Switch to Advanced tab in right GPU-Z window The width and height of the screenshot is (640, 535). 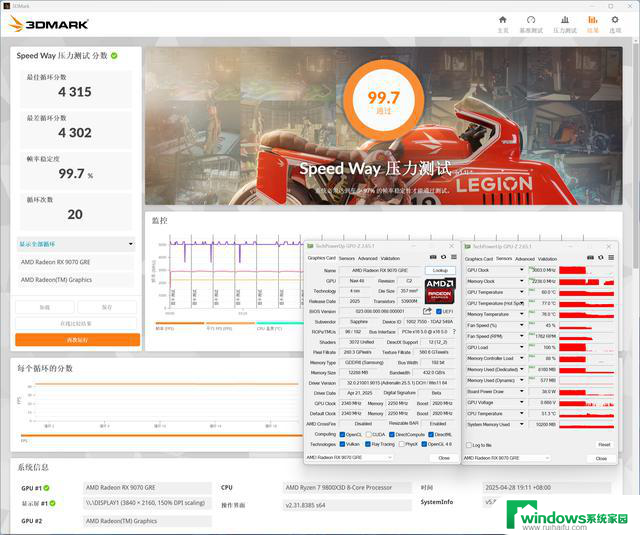(x=525, y=259)
